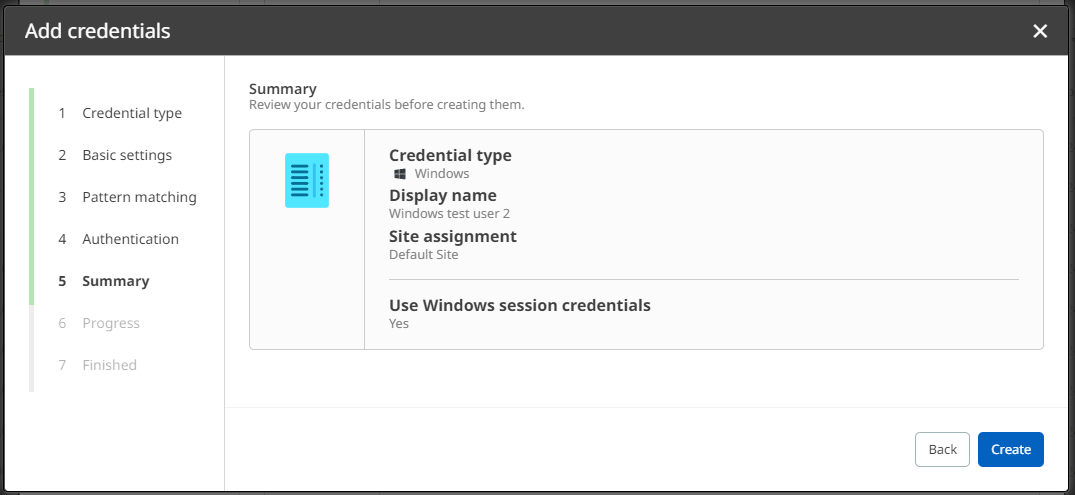Image resolution: width=1075 pixels, height=495 pixels.
Task: Click the display name value 'Windows test user 2'
Action: coord(449,213)
